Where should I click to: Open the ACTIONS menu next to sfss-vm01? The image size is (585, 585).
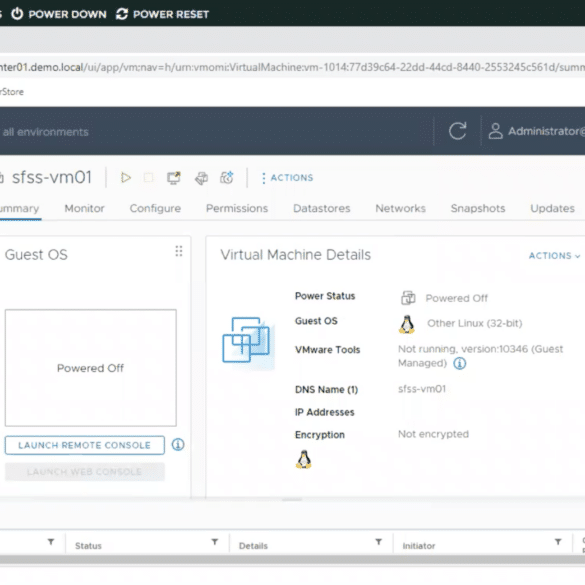(288, 178)
